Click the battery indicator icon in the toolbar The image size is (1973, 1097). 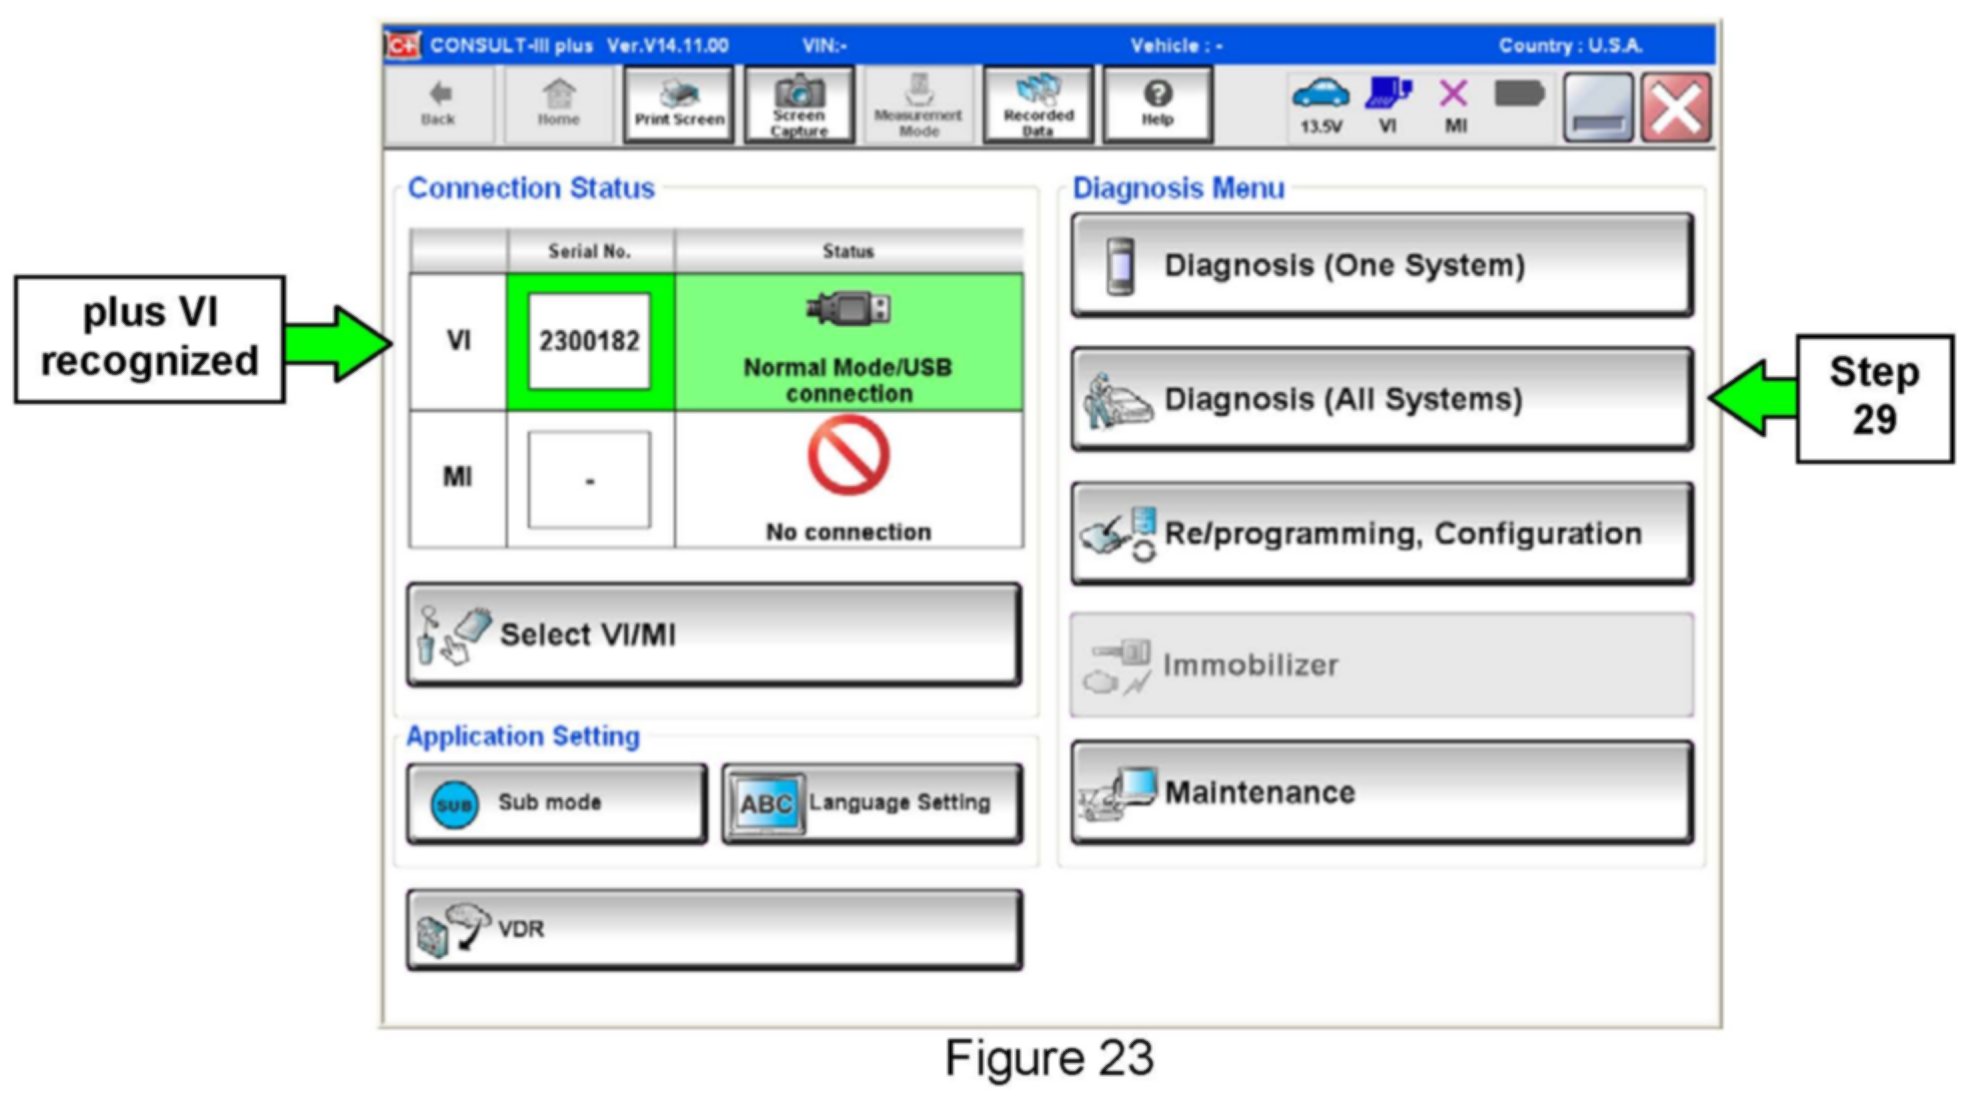tap(1519, 96)
